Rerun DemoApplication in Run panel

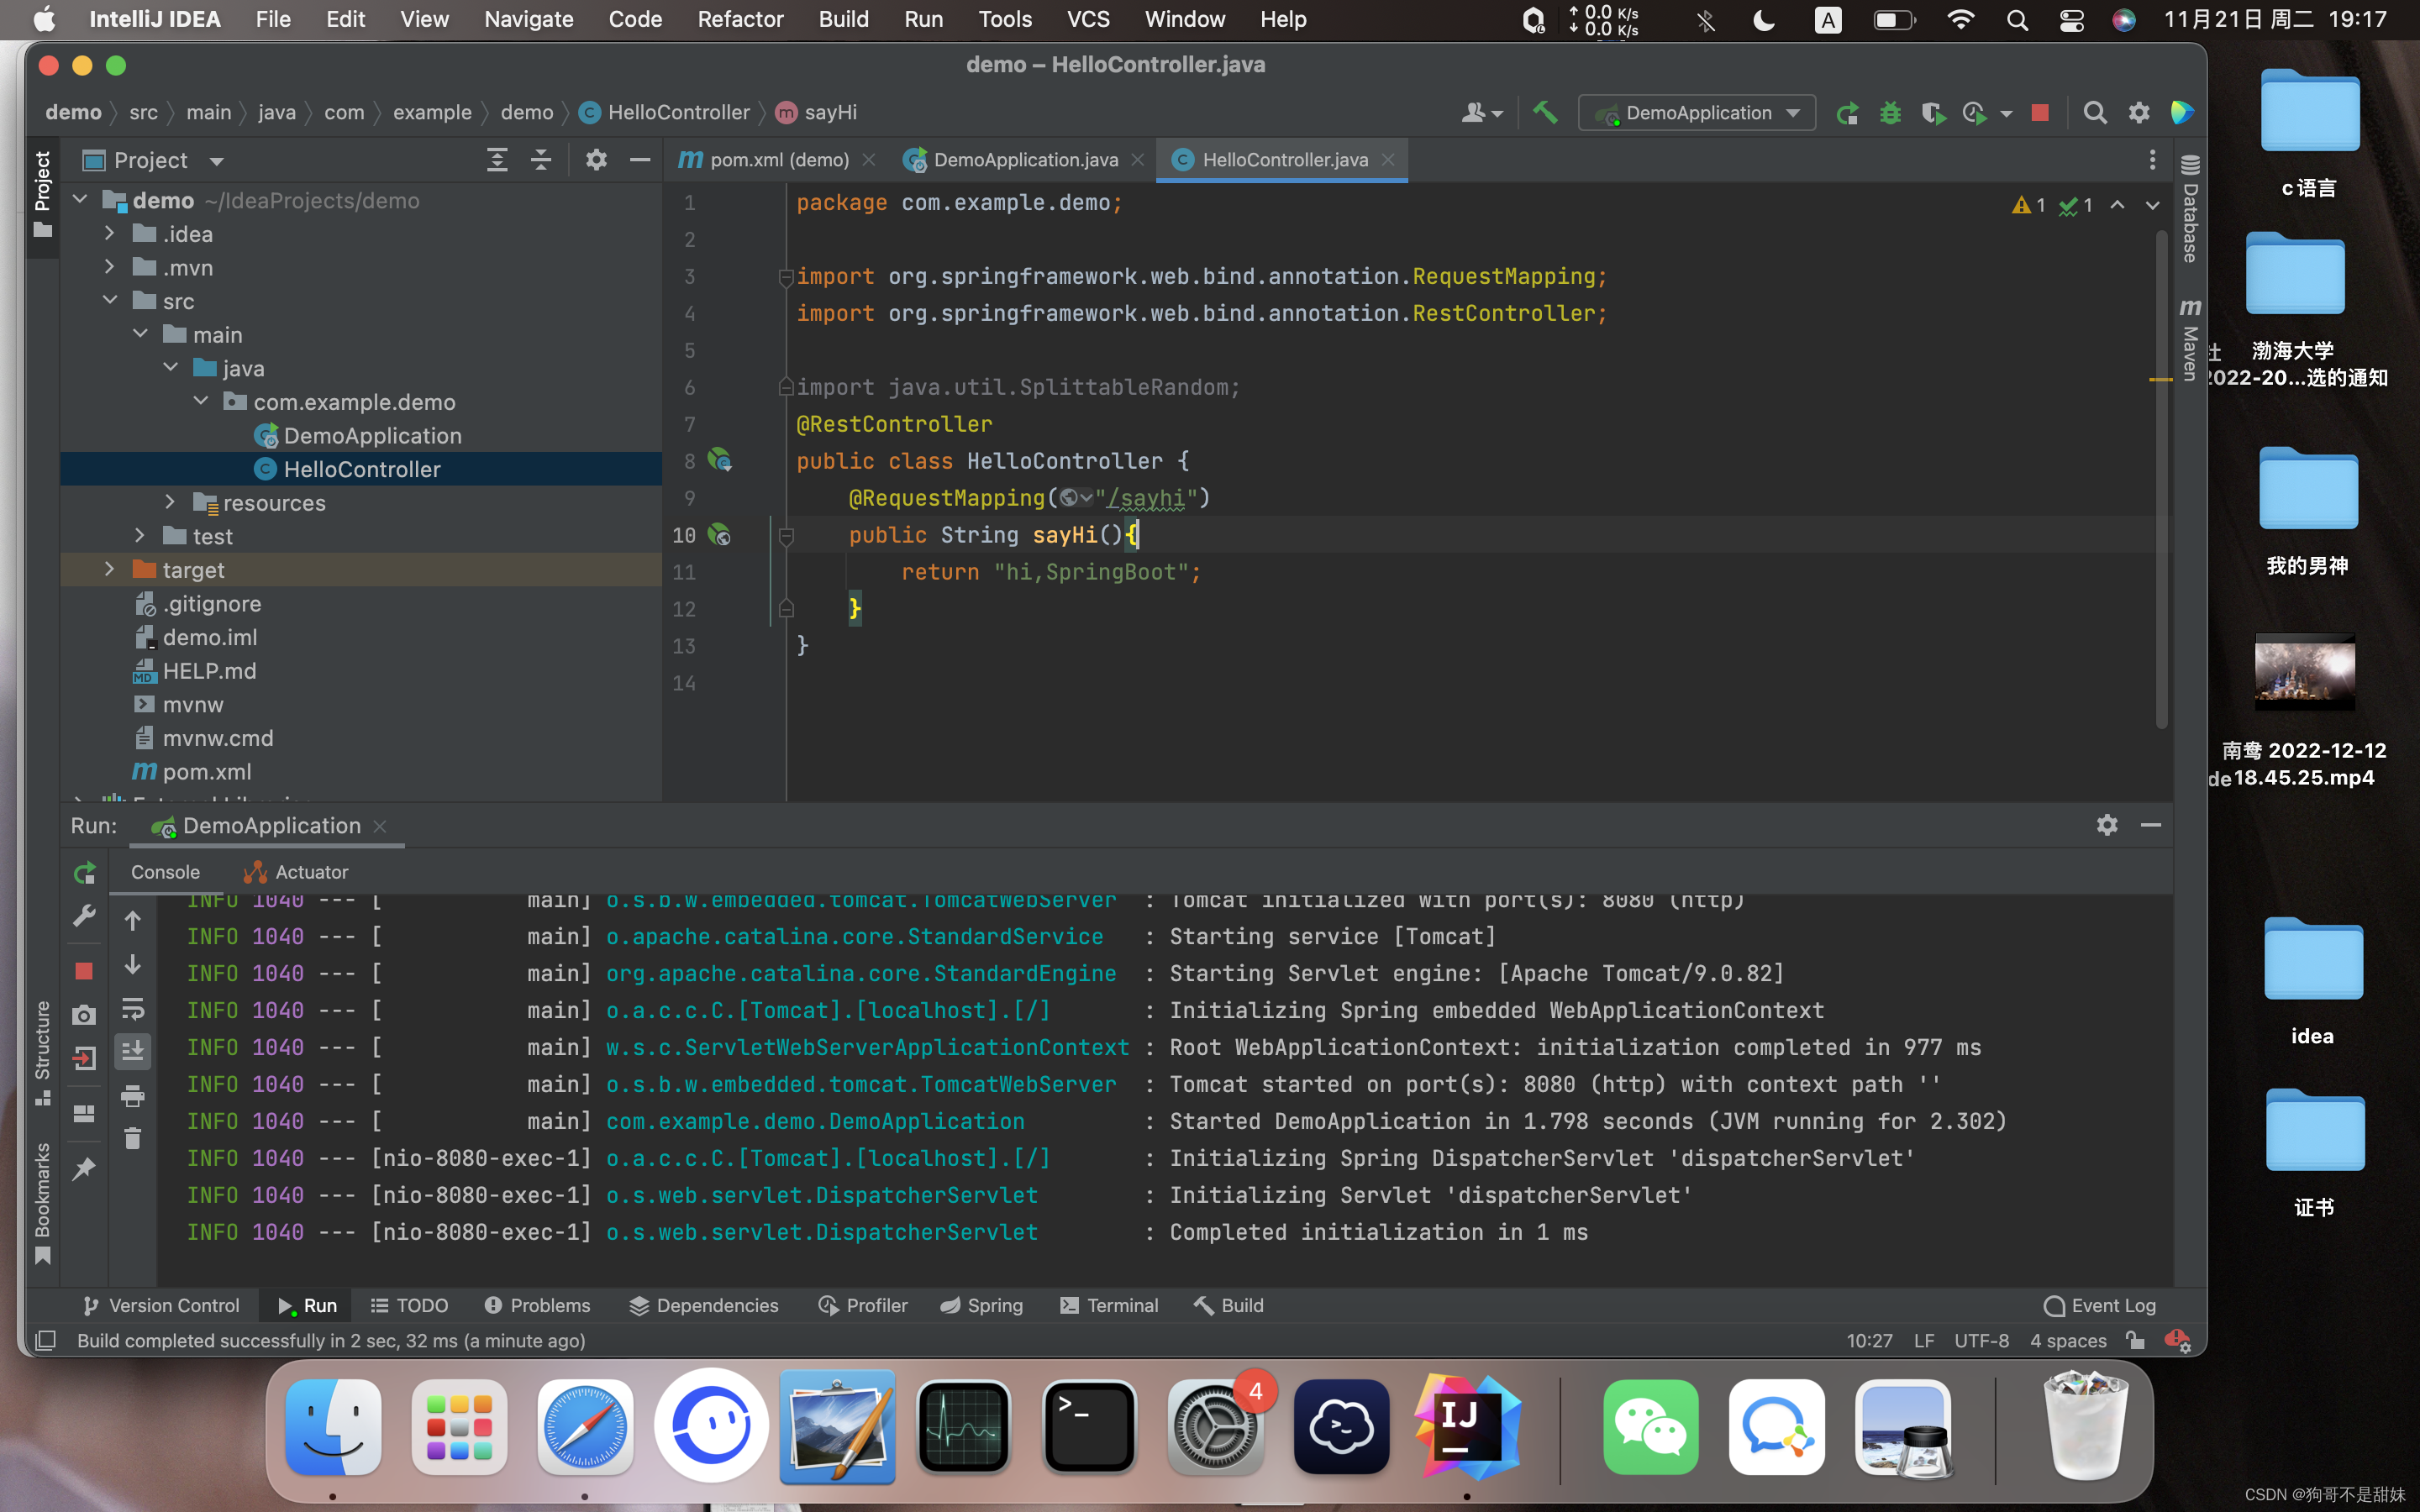(x=85, y=872)
